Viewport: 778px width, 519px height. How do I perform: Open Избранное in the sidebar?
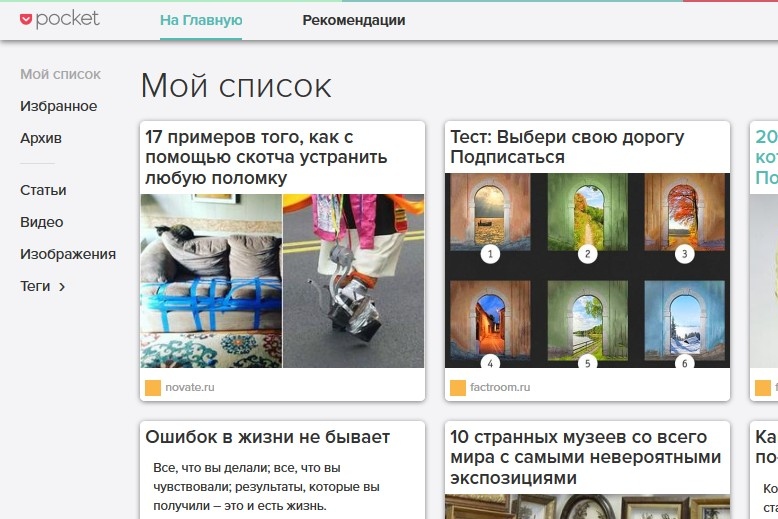59,106
